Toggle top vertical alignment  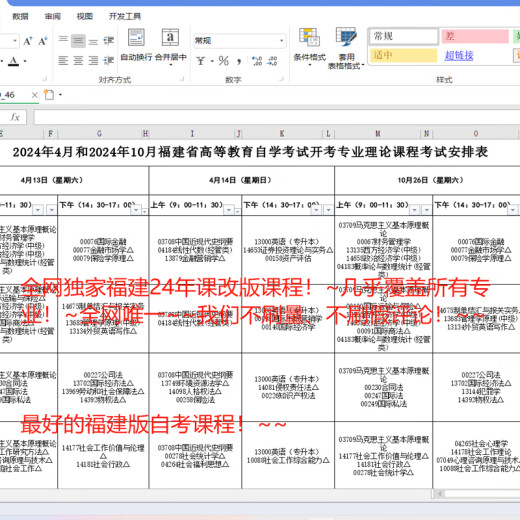tap(63, 41)
